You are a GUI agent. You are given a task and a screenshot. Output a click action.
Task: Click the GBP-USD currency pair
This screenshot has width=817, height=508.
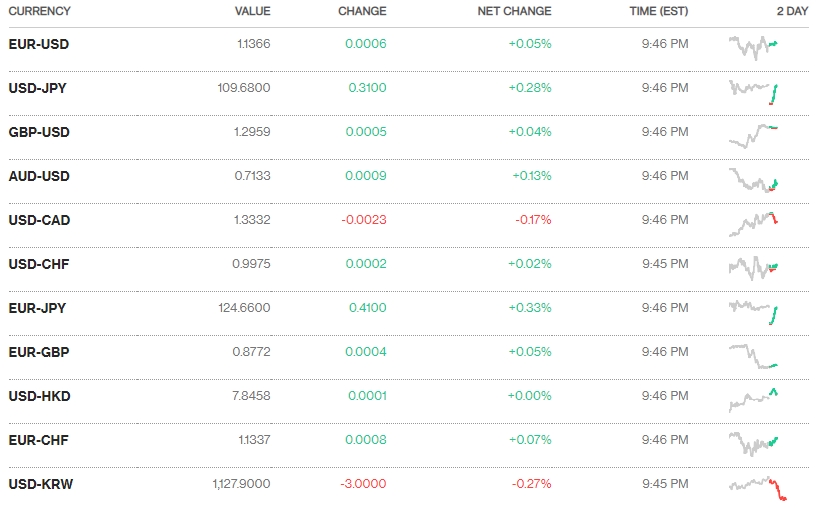(x=38, y=132)
